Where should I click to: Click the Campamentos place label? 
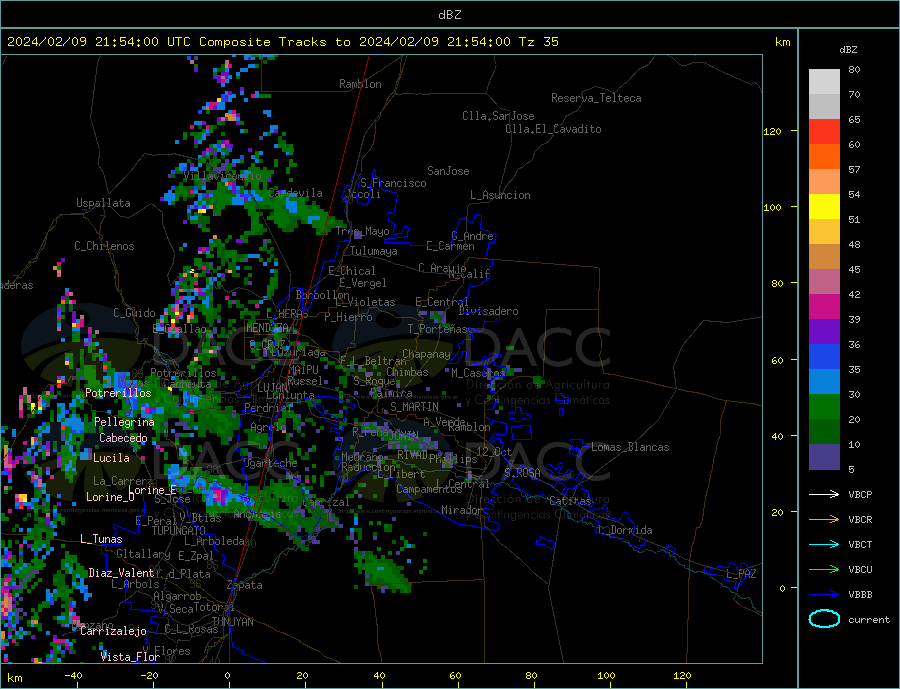click(x=429, y=489)
